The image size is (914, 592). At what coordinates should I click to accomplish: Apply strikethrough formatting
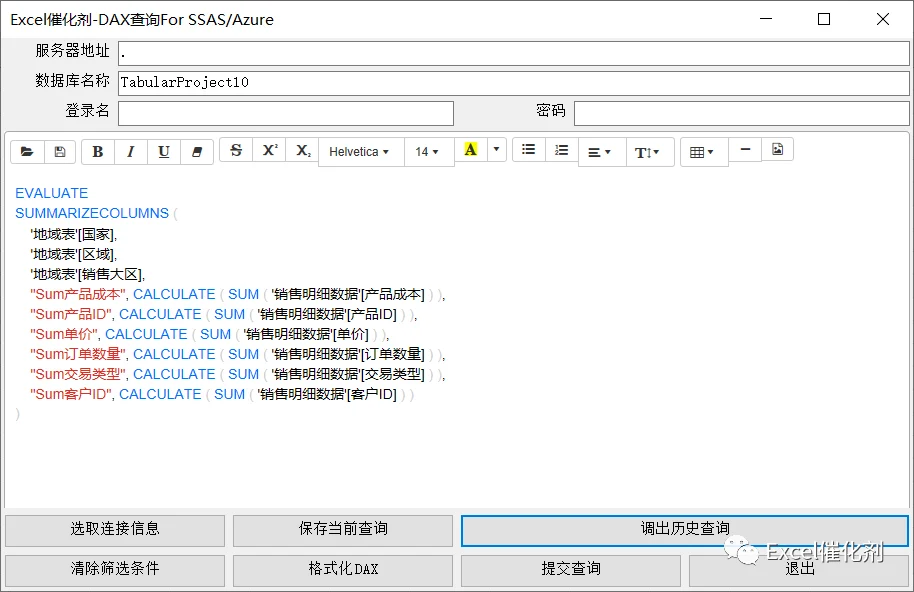[x=236, y=150]
